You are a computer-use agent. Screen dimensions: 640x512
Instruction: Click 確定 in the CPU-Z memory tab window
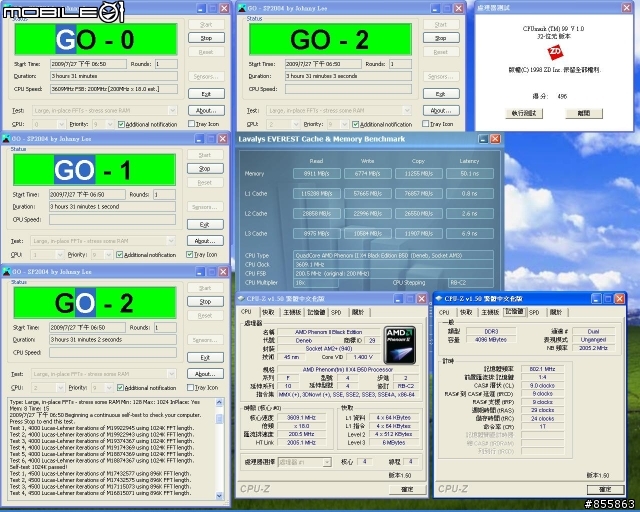point(605,489)
